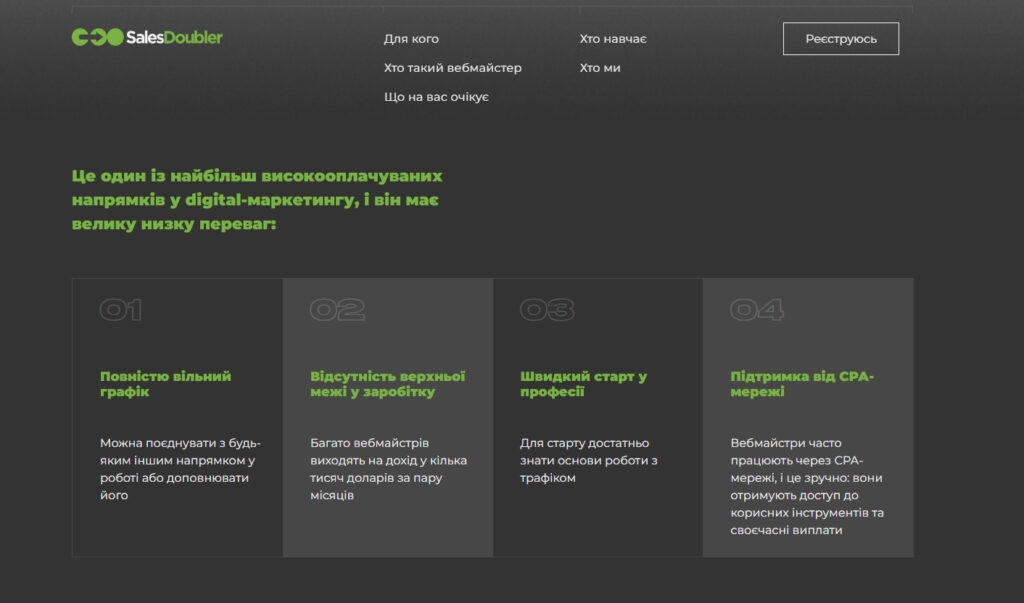Click the SalesDoubler logo
The width and height of the screenshot is (1024, 603).
[x=147, y=38]
